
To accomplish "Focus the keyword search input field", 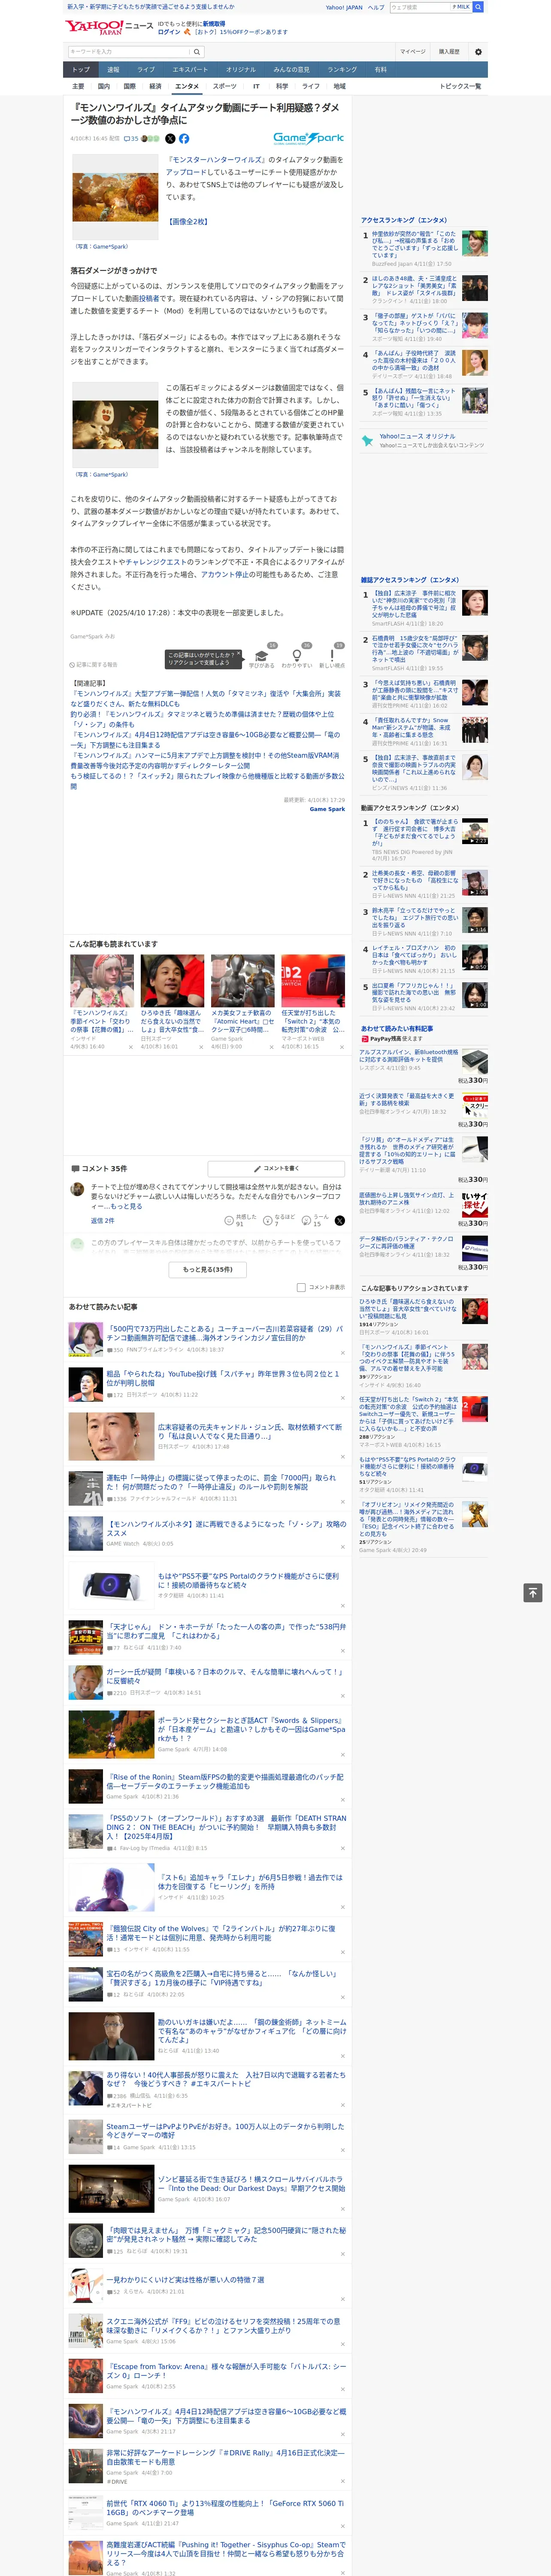I will pos(129,52).
